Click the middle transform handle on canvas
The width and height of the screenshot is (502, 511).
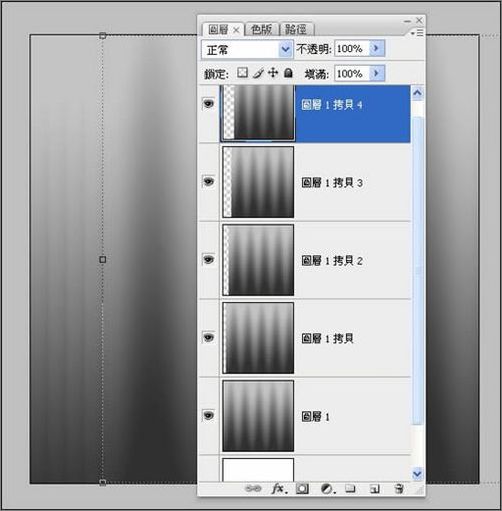[103, 259]
